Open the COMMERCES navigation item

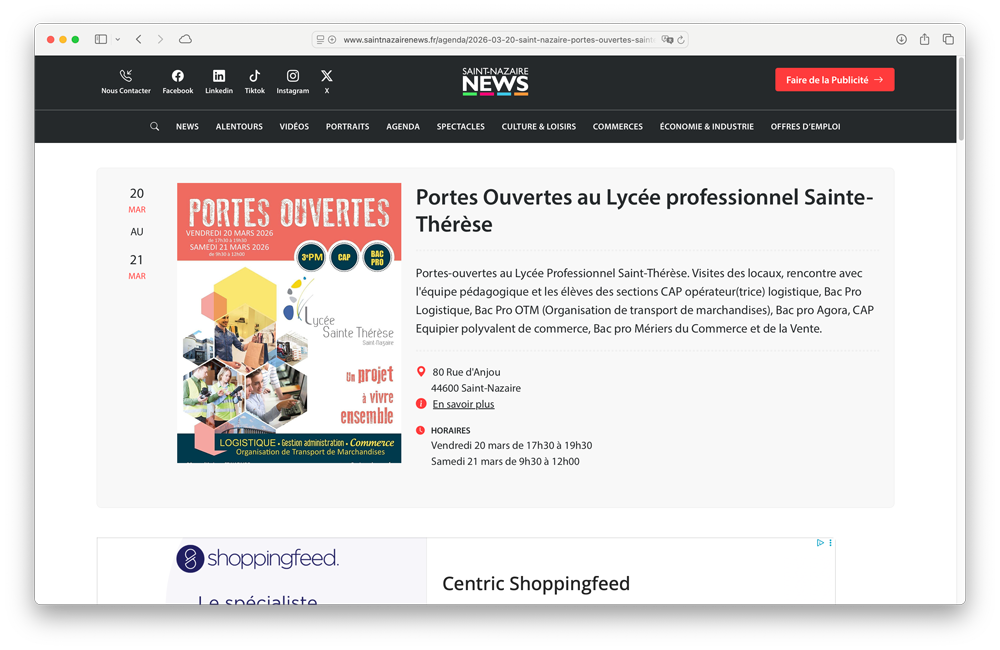point(617,127)
